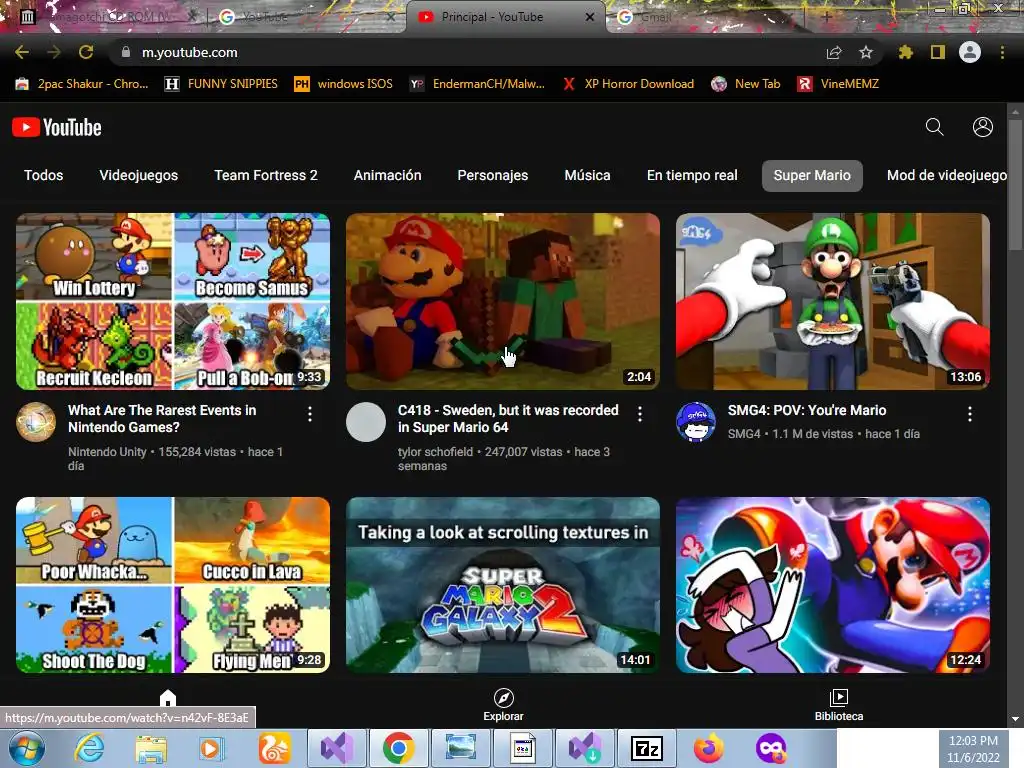1024x768 pixels.
Task: Select the Team Fortress 2 filter chip
Action: [x=266, y=175]
